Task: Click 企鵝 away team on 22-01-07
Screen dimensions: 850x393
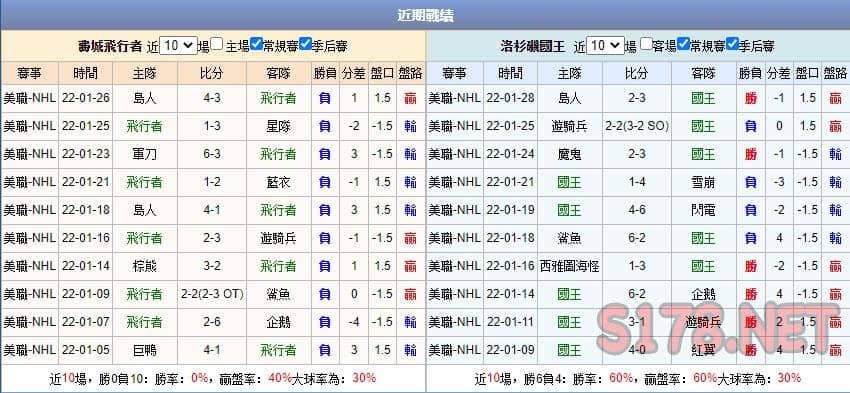Action: (x=278, y=322)
